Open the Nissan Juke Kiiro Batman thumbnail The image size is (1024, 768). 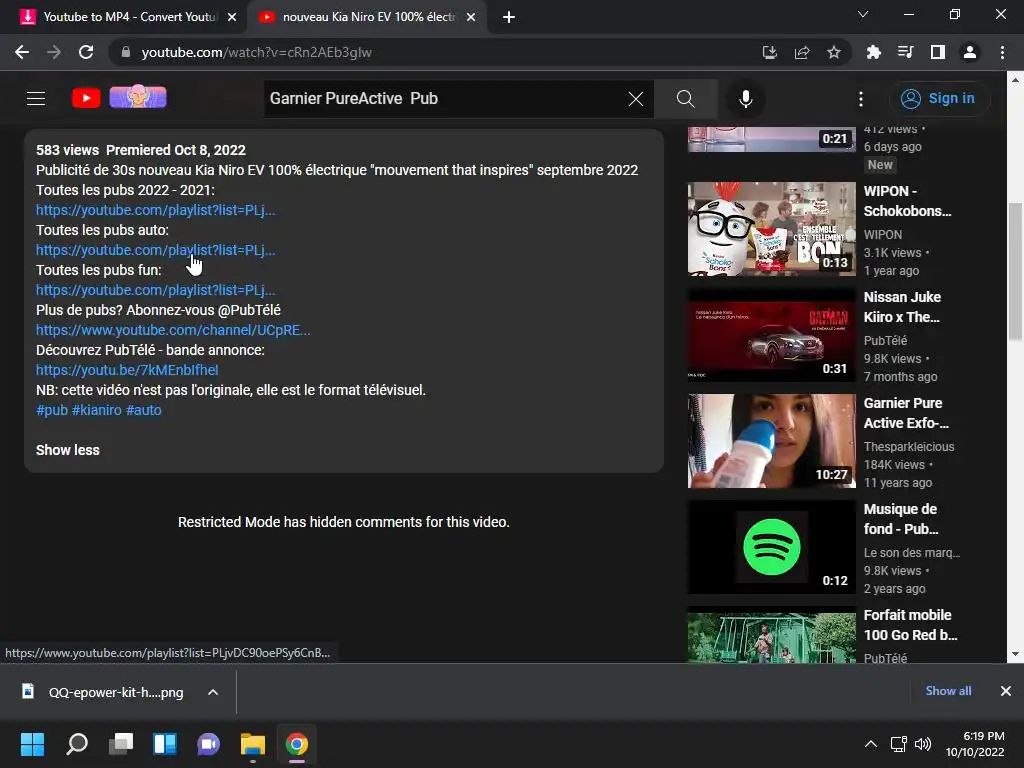pyautogui.click(x=771, y=335)
